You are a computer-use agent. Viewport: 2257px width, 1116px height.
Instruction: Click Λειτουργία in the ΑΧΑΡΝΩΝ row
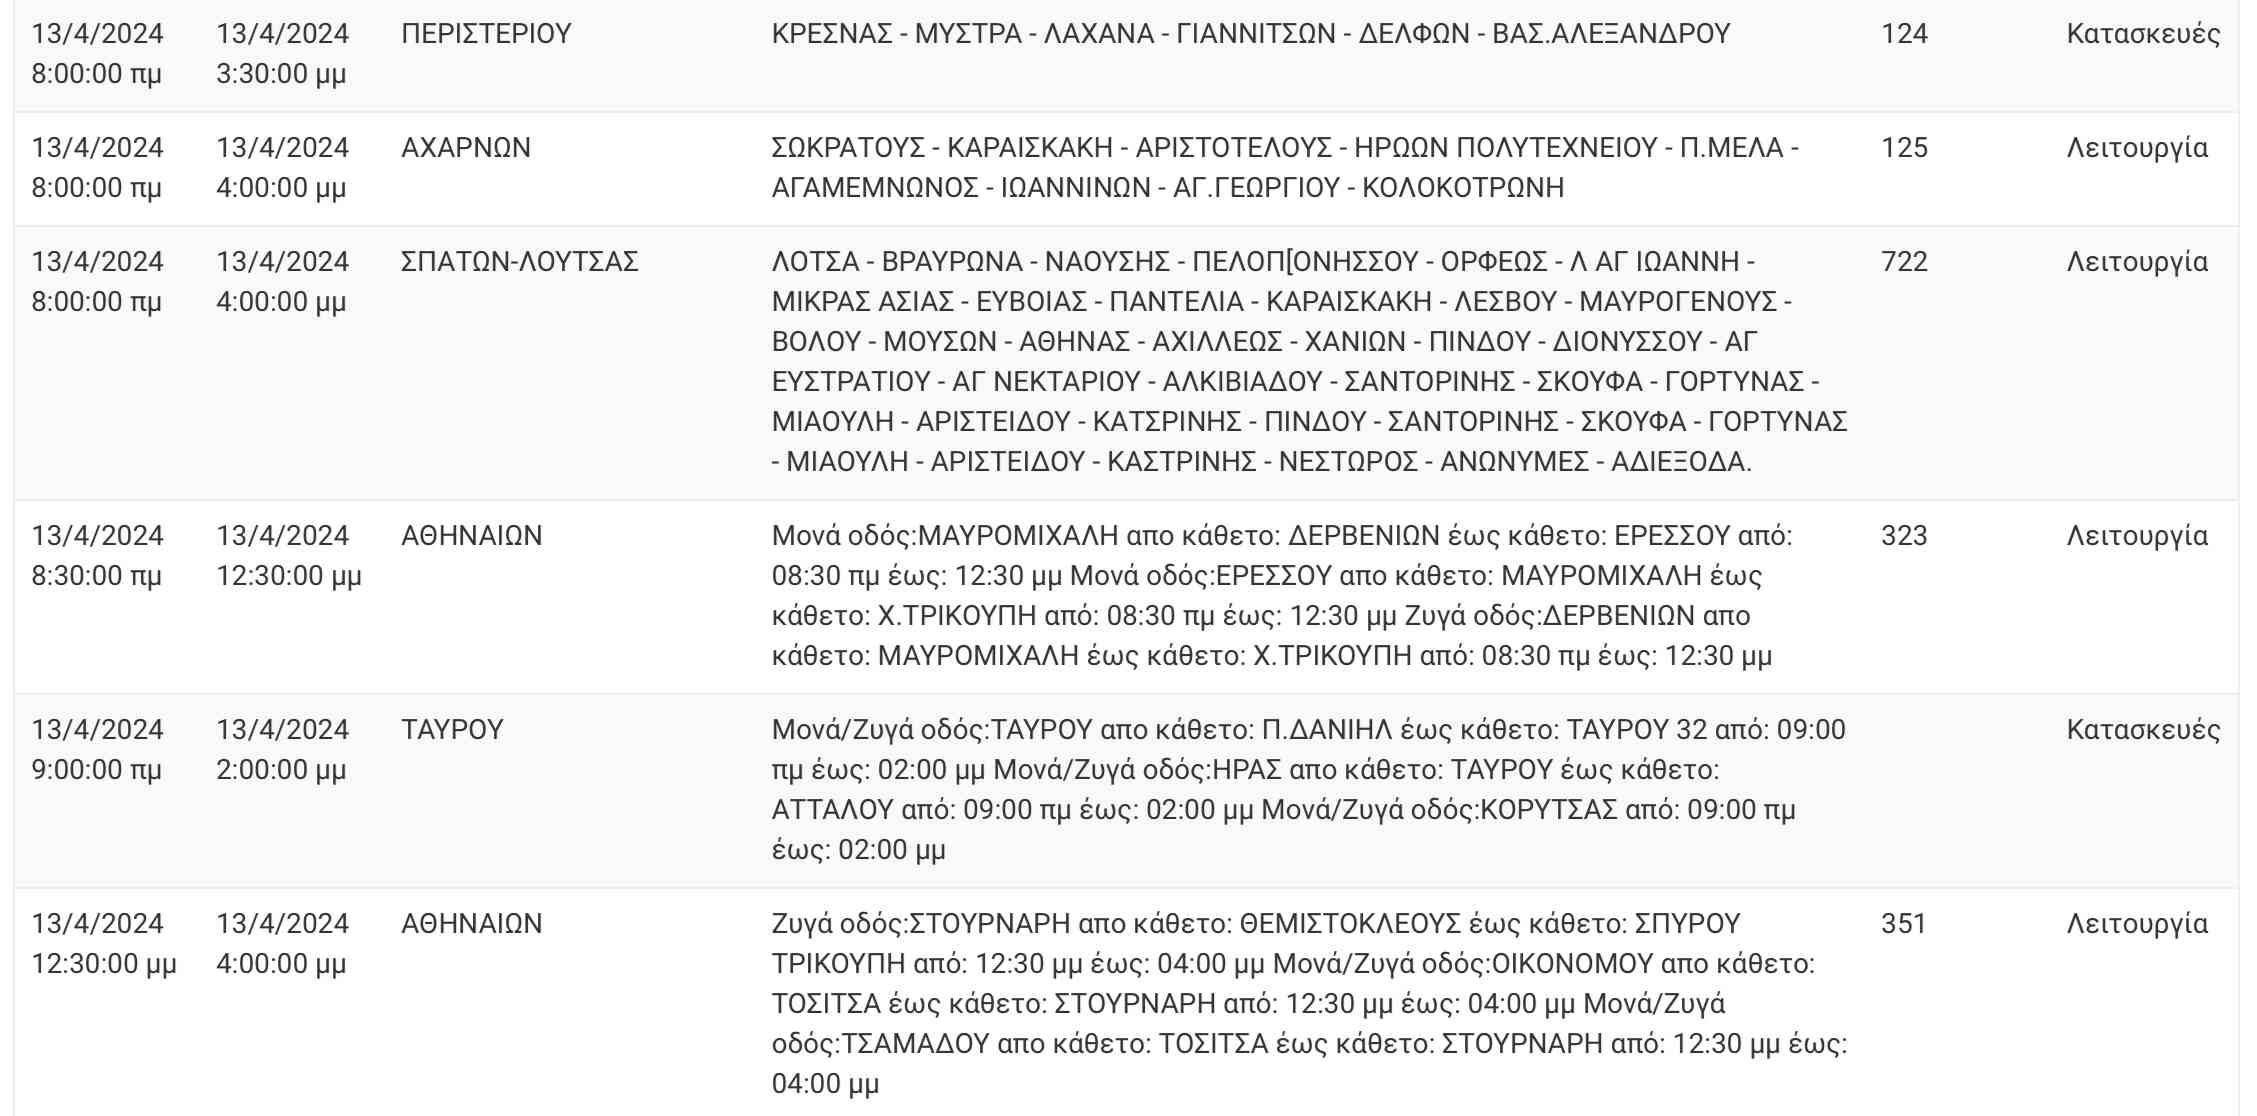point(2137,148)
